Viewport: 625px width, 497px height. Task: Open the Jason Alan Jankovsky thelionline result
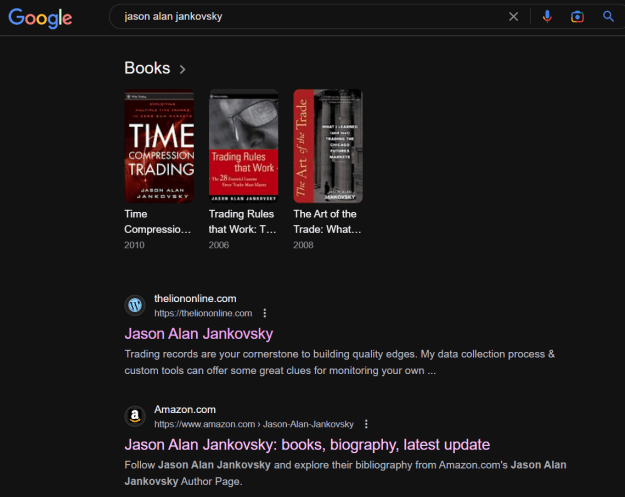[199, 334]
